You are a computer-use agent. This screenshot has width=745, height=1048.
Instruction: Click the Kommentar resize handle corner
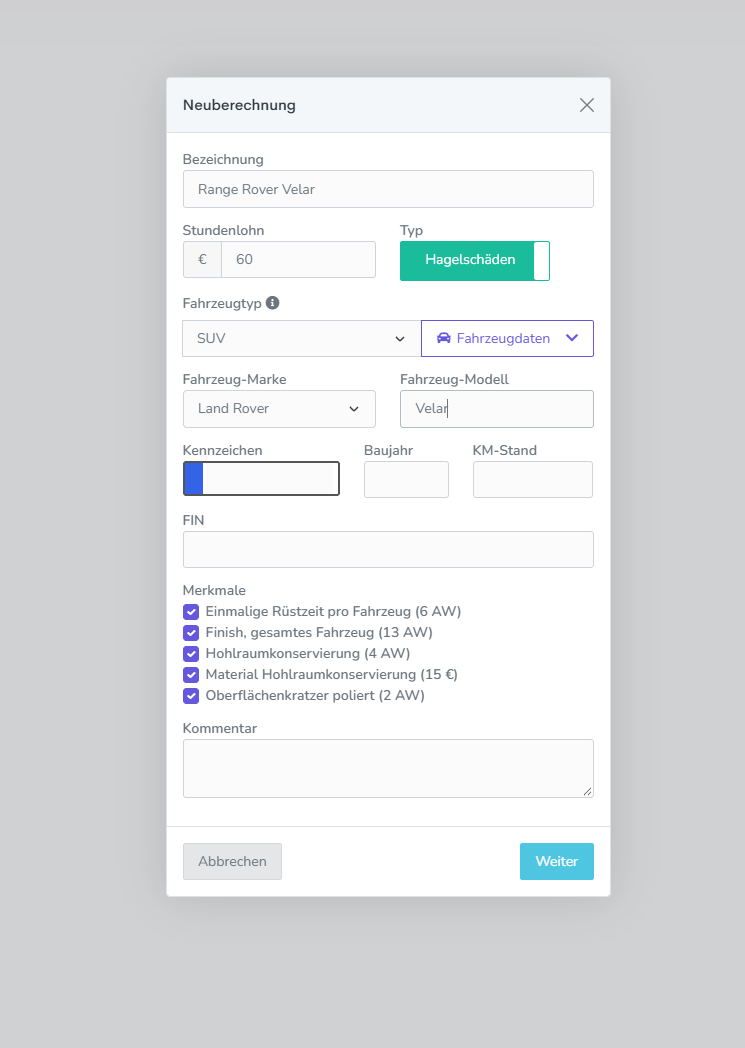587,791
